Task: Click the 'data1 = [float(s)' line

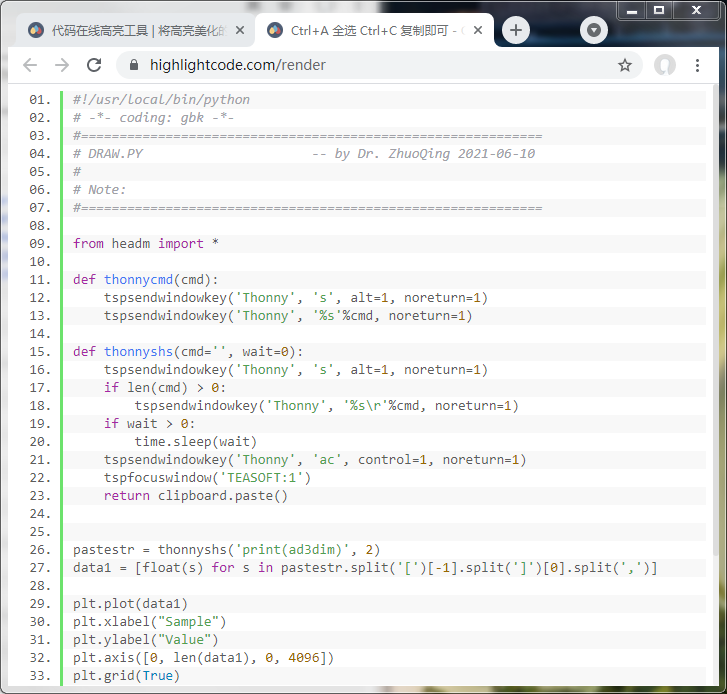Action: (365, 568)
